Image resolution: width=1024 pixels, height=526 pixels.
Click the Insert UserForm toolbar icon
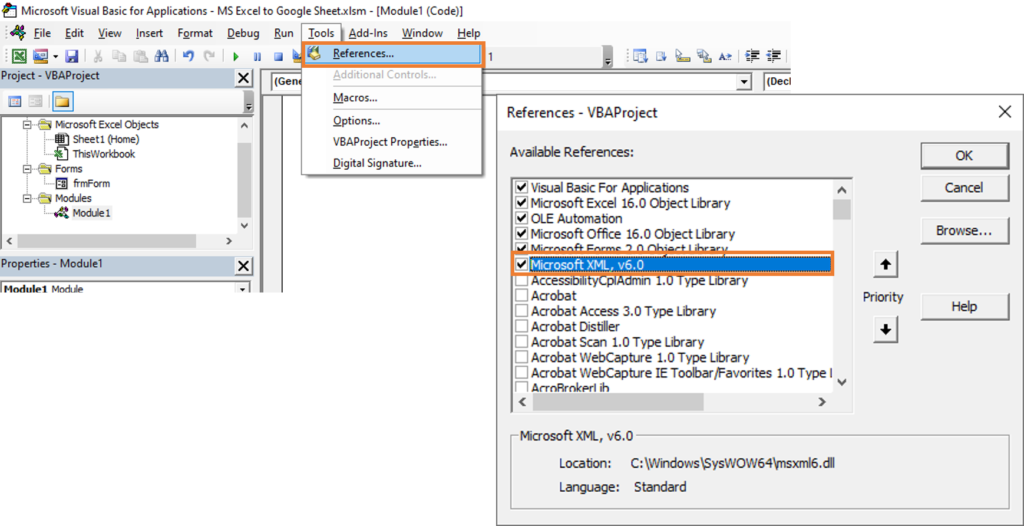(x=40, y=56)
